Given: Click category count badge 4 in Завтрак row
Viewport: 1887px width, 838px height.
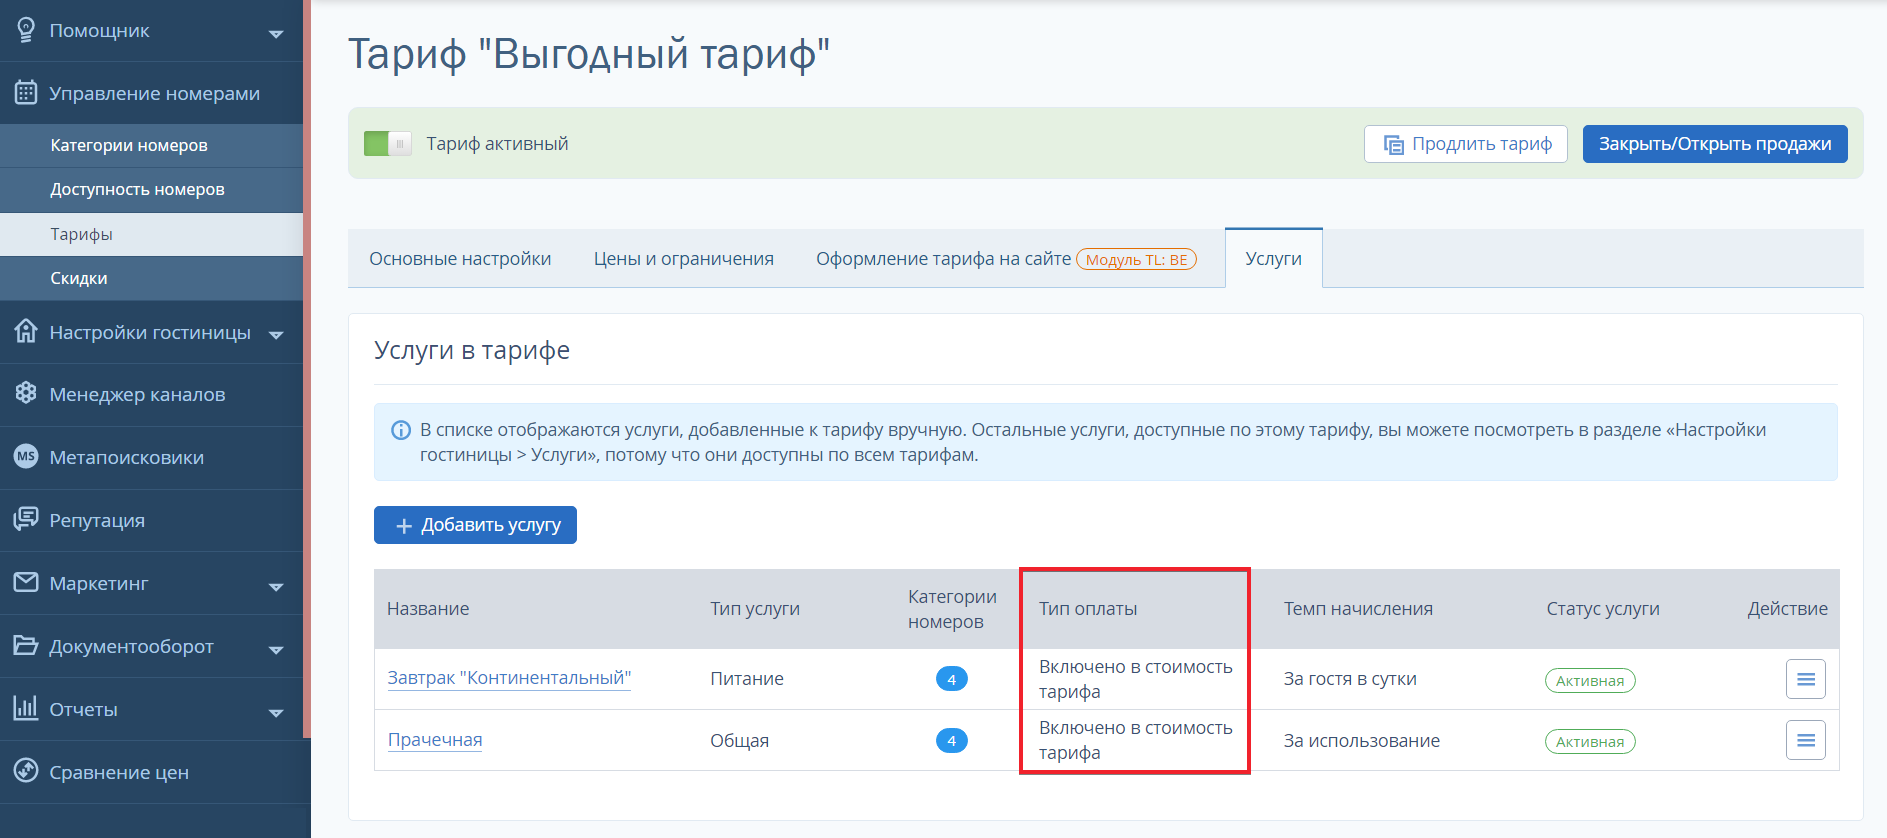Looking at the screenshot, I should (x=951, y=679).
